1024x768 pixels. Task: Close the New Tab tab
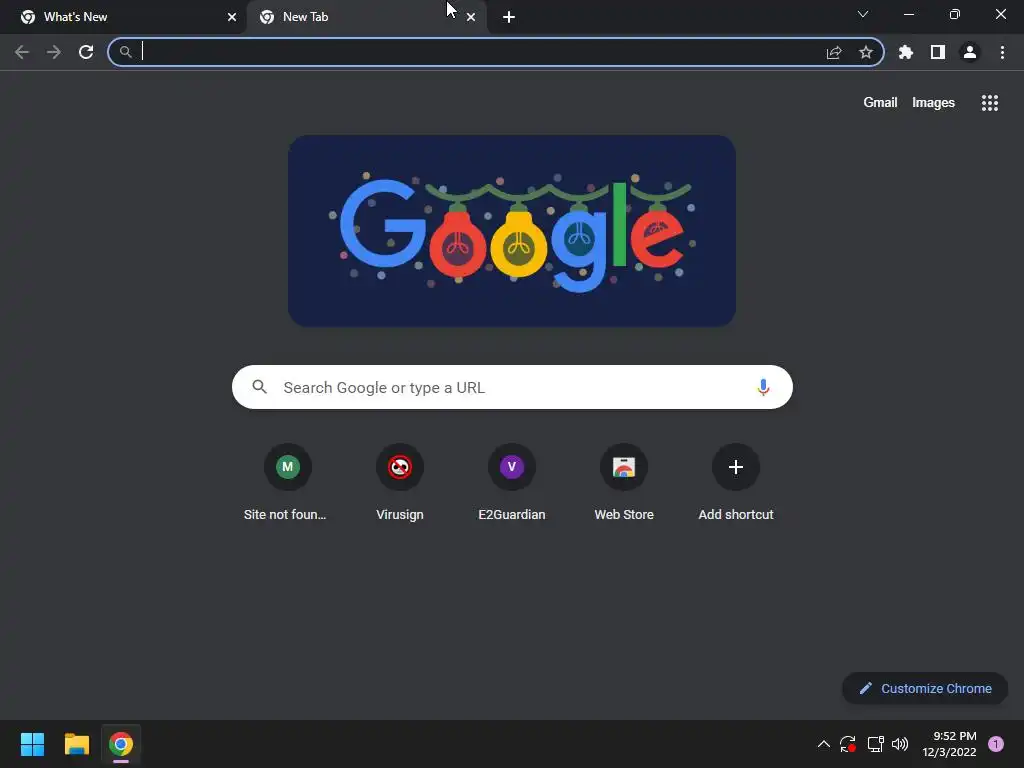coord(471,17)
